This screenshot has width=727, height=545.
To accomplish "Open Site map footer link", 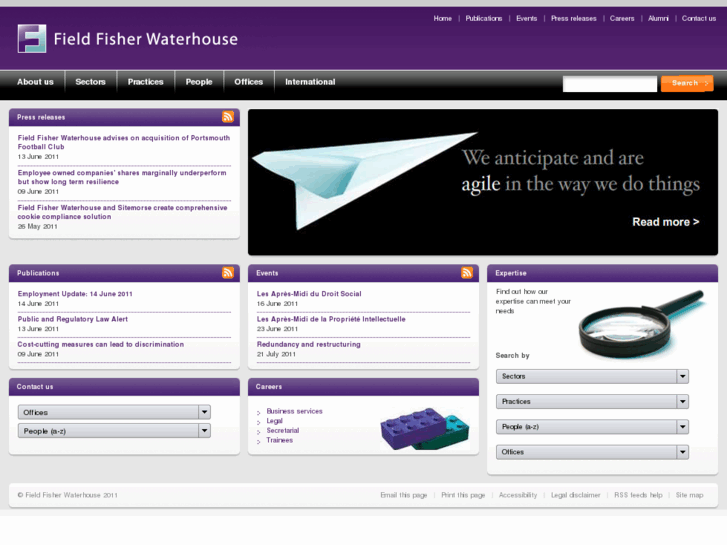I will tap(689, 495).
